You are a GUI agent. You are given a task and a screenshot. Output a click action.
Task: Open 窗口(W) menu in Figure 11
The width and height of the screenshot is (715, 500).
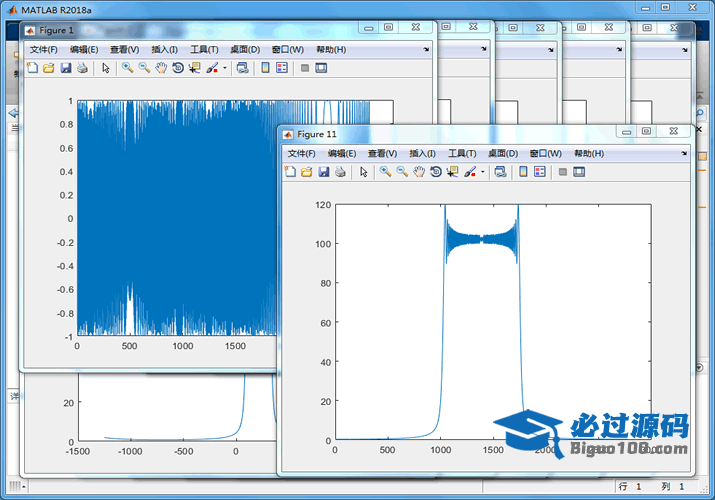(x=546, y=154)
